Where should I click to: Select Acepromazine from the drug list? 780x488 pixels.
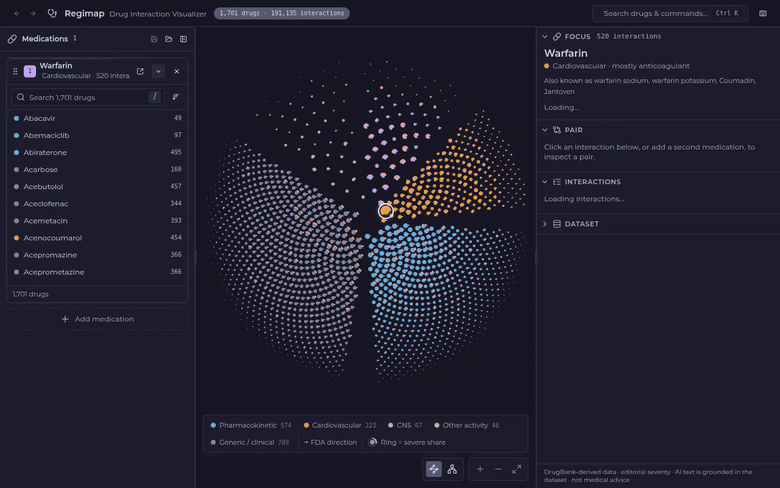(97, 255)
